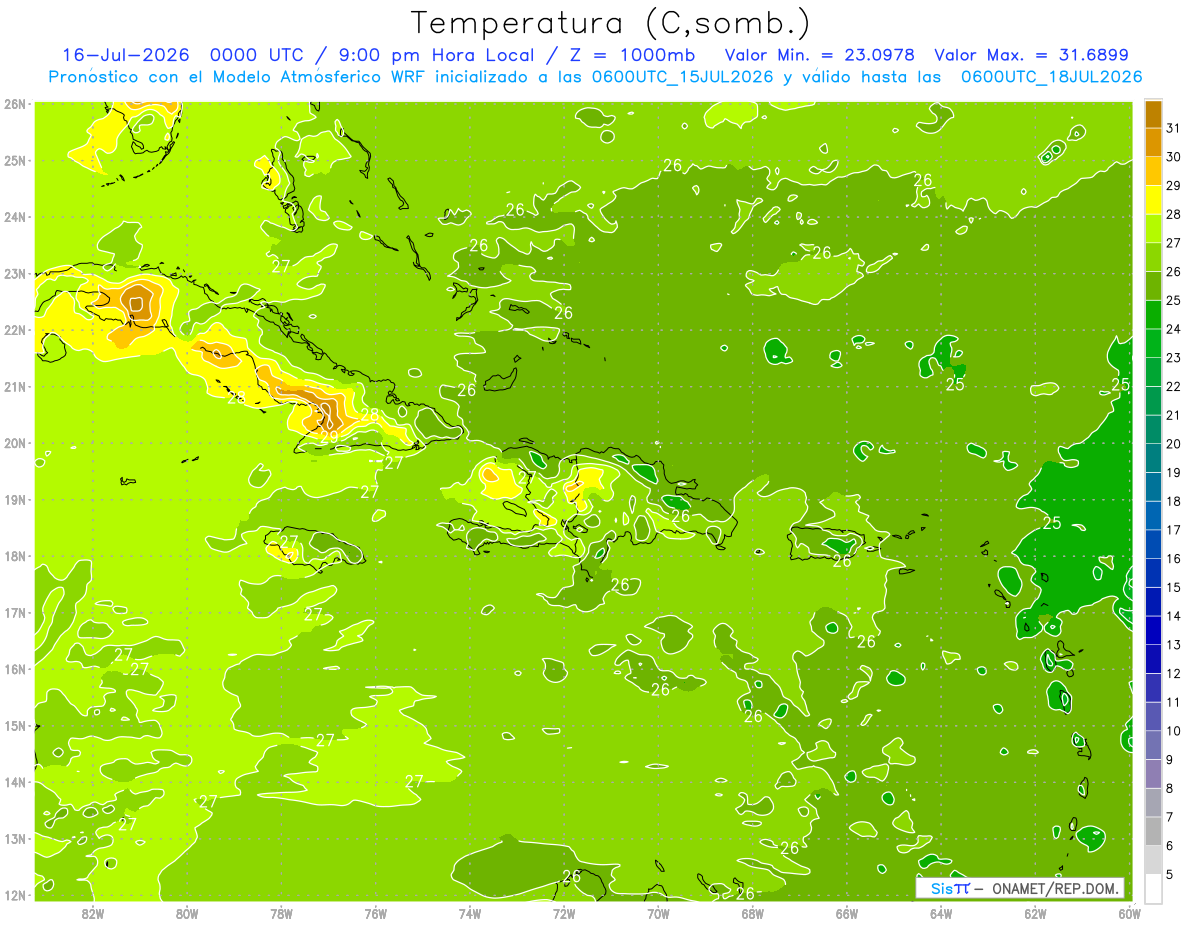Select the 'Valor Min. = 23.0978' value
The height and width of the screenshot is (927, 1200).
(820, 56)
